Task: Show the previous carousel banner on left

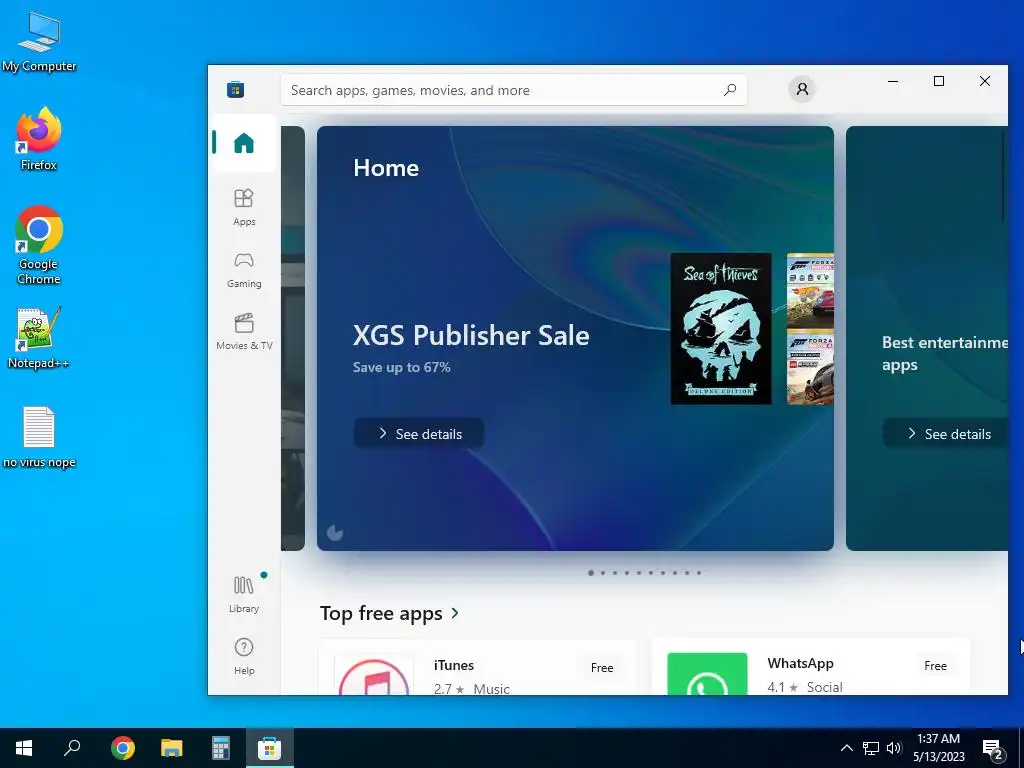Action: [293, 338]
